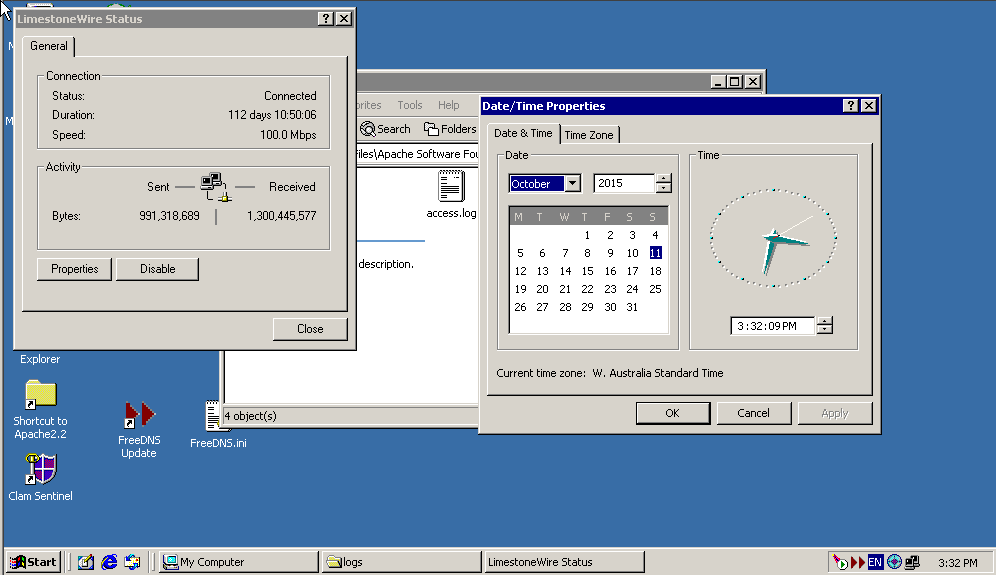Select the Date & Time tab
The image size is (996, 575).
pos(523,133)
